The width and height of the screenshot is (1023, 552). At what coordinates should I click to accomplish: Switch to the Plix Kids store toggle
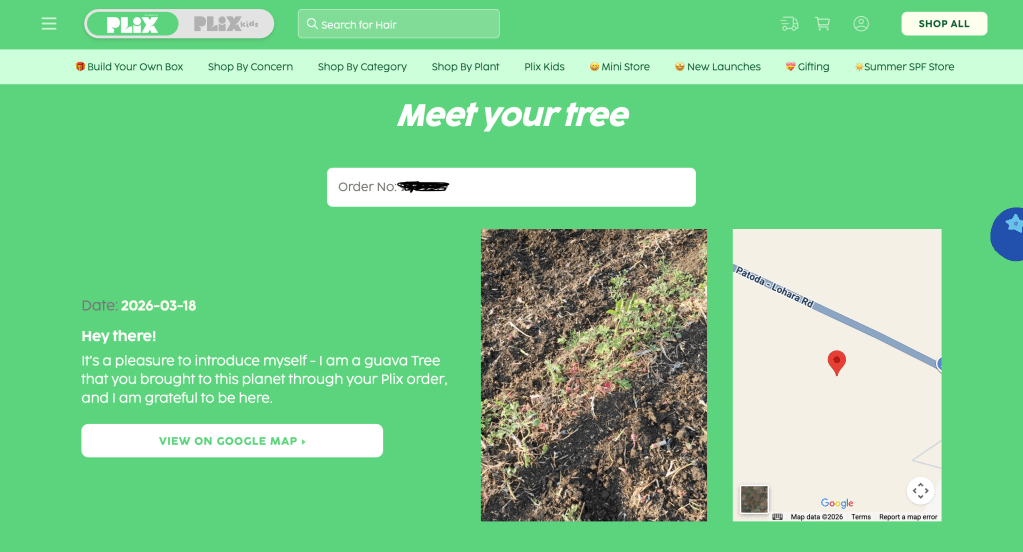pos(226,24)
